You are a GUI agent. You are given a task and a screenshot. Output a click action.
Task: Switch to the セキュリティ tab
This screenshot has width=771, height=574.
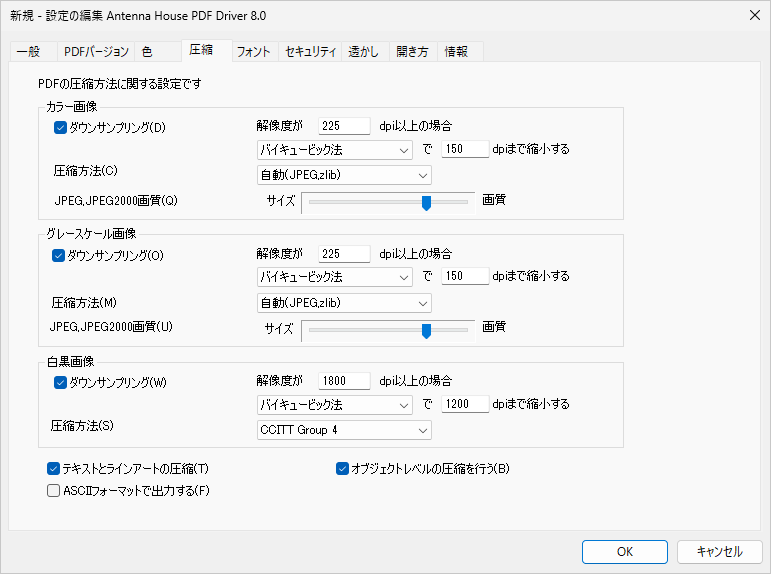[x=310, y=52]
